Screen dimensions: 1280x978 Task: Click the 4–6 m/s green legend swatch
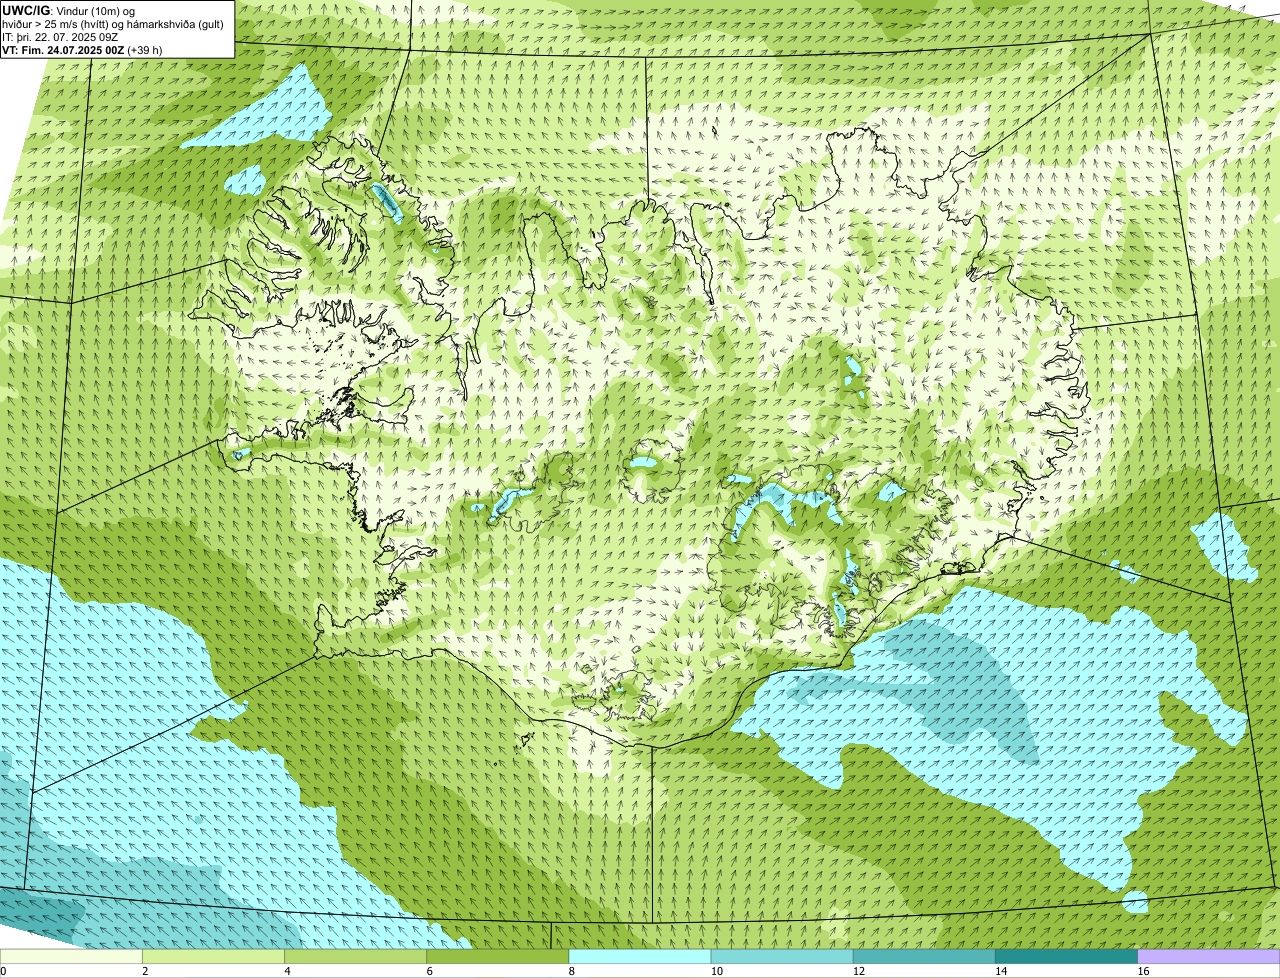pos(356,956)
